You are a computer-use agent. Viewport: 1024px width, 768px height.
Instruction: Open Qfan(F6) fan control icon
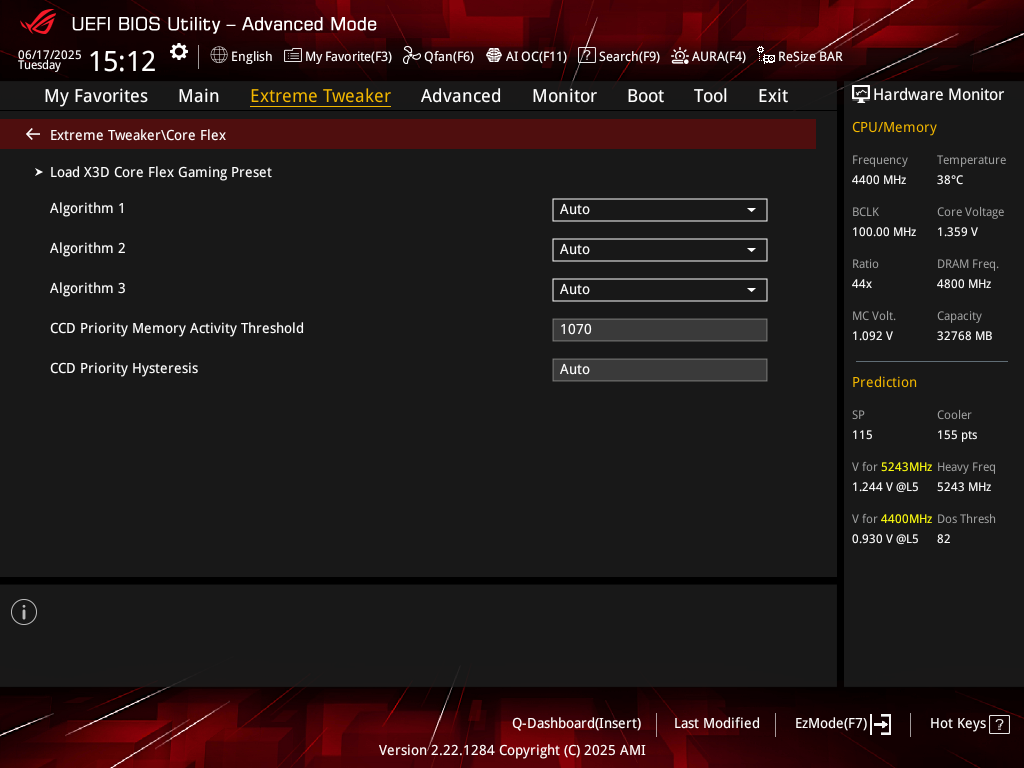[411, 56]
